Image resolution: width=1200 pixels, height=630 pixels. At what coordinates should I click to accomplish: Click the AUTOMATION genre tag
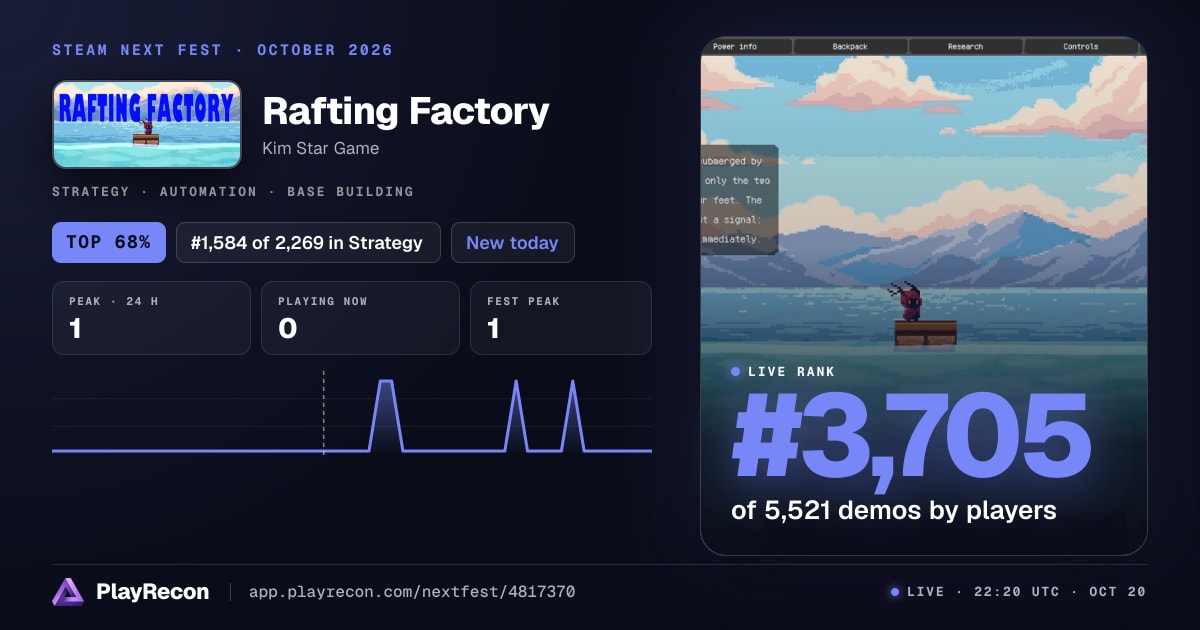[x=208, y=191]
